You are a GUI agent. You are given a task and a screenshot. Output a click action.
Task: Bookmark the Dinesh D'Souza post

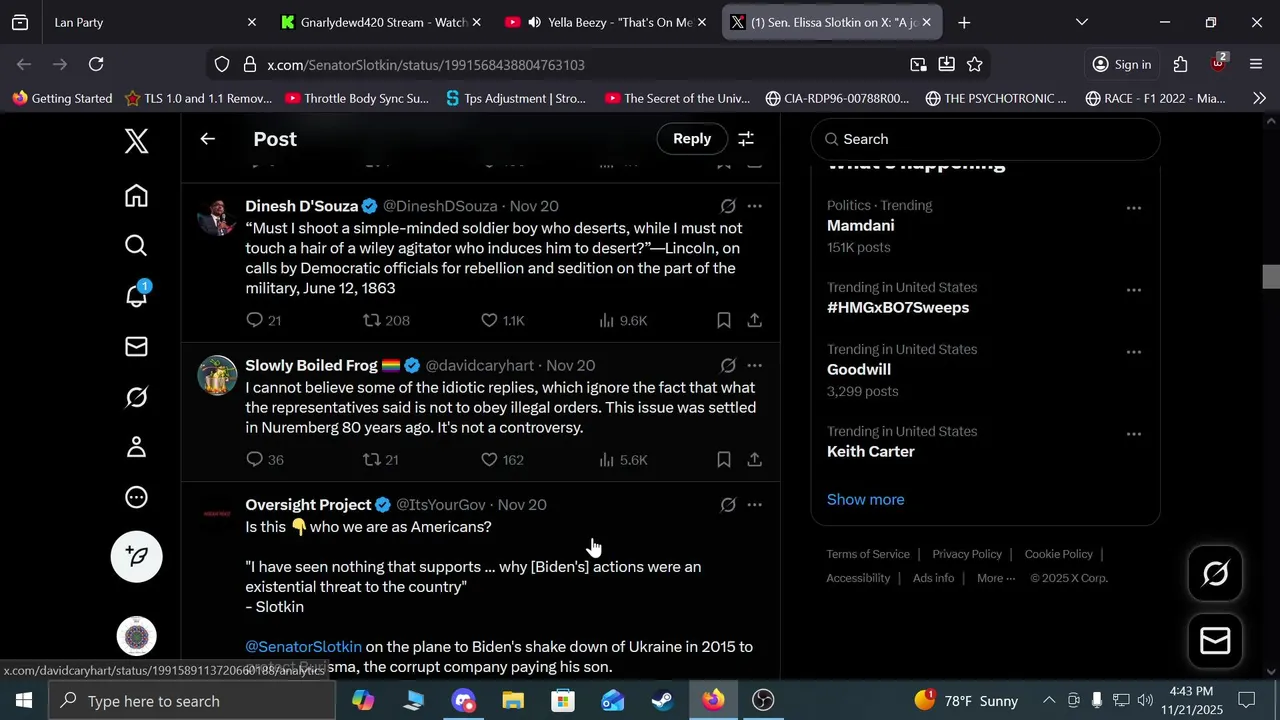[724, 320]
